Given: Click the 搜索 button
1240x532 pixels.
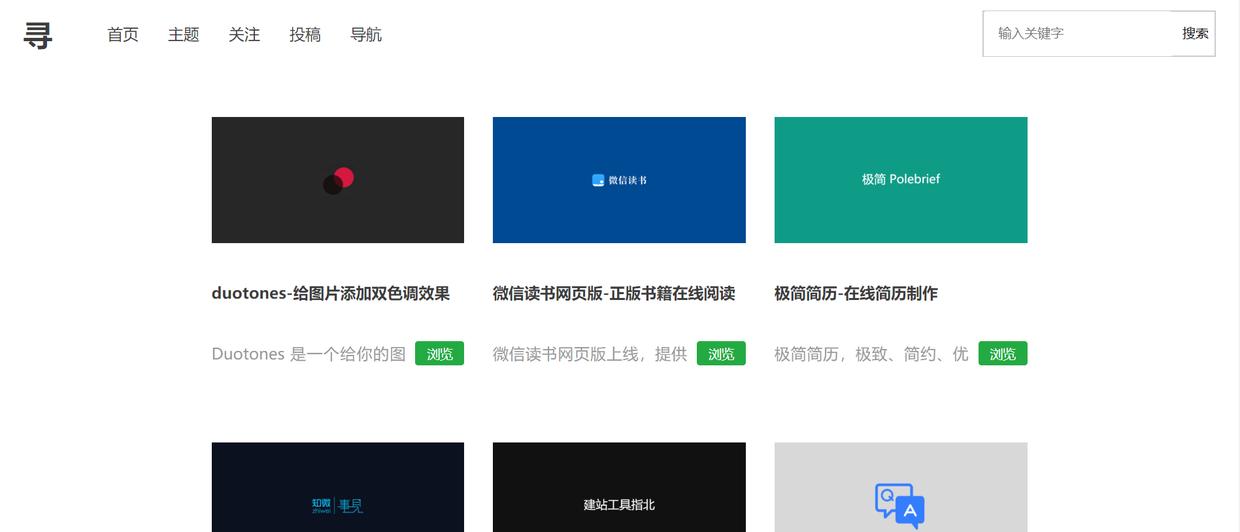Looking at the screenshot, I should pyautogui.click(x=1195, y=33).
